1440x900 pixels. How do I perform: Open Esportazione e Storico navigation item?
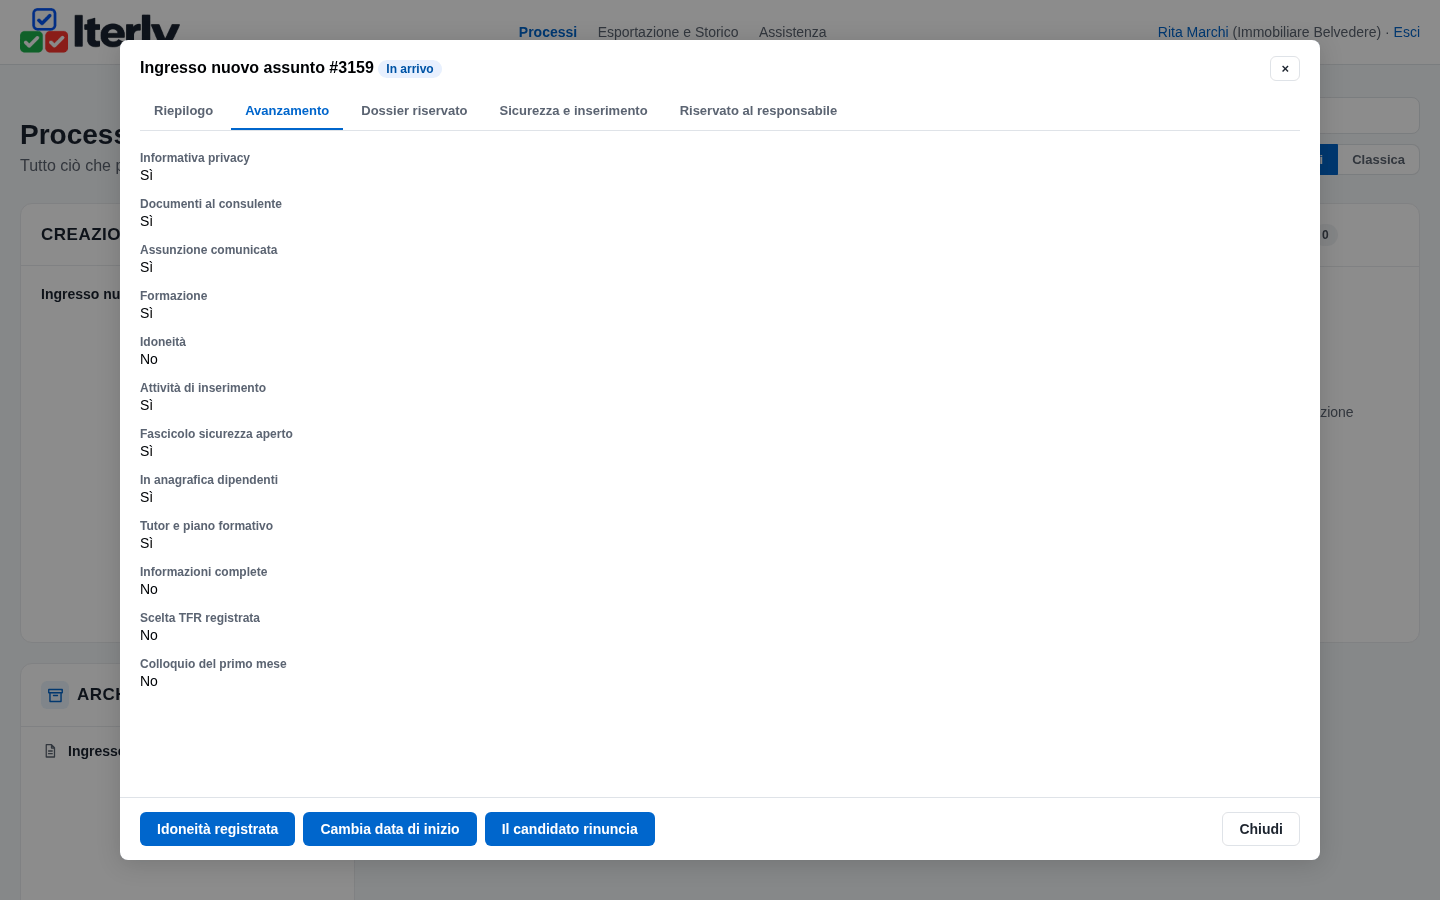[668, 32]
